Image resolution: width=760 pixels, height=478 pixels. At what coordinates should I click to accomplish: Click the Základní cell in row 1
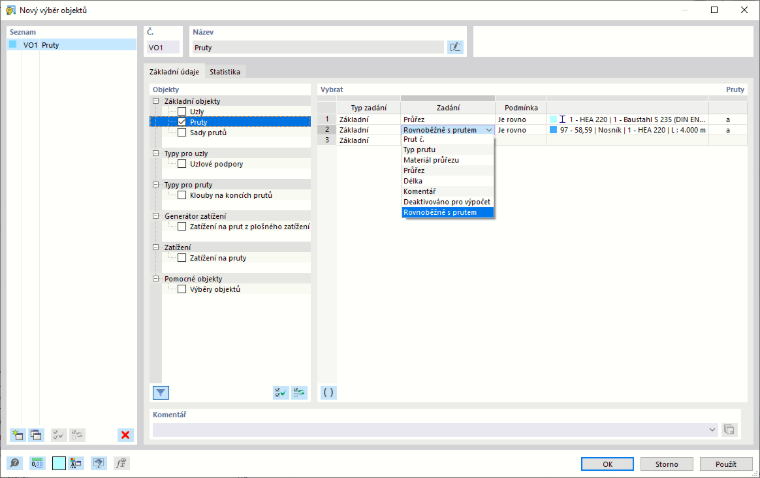[x=368, y=119]
